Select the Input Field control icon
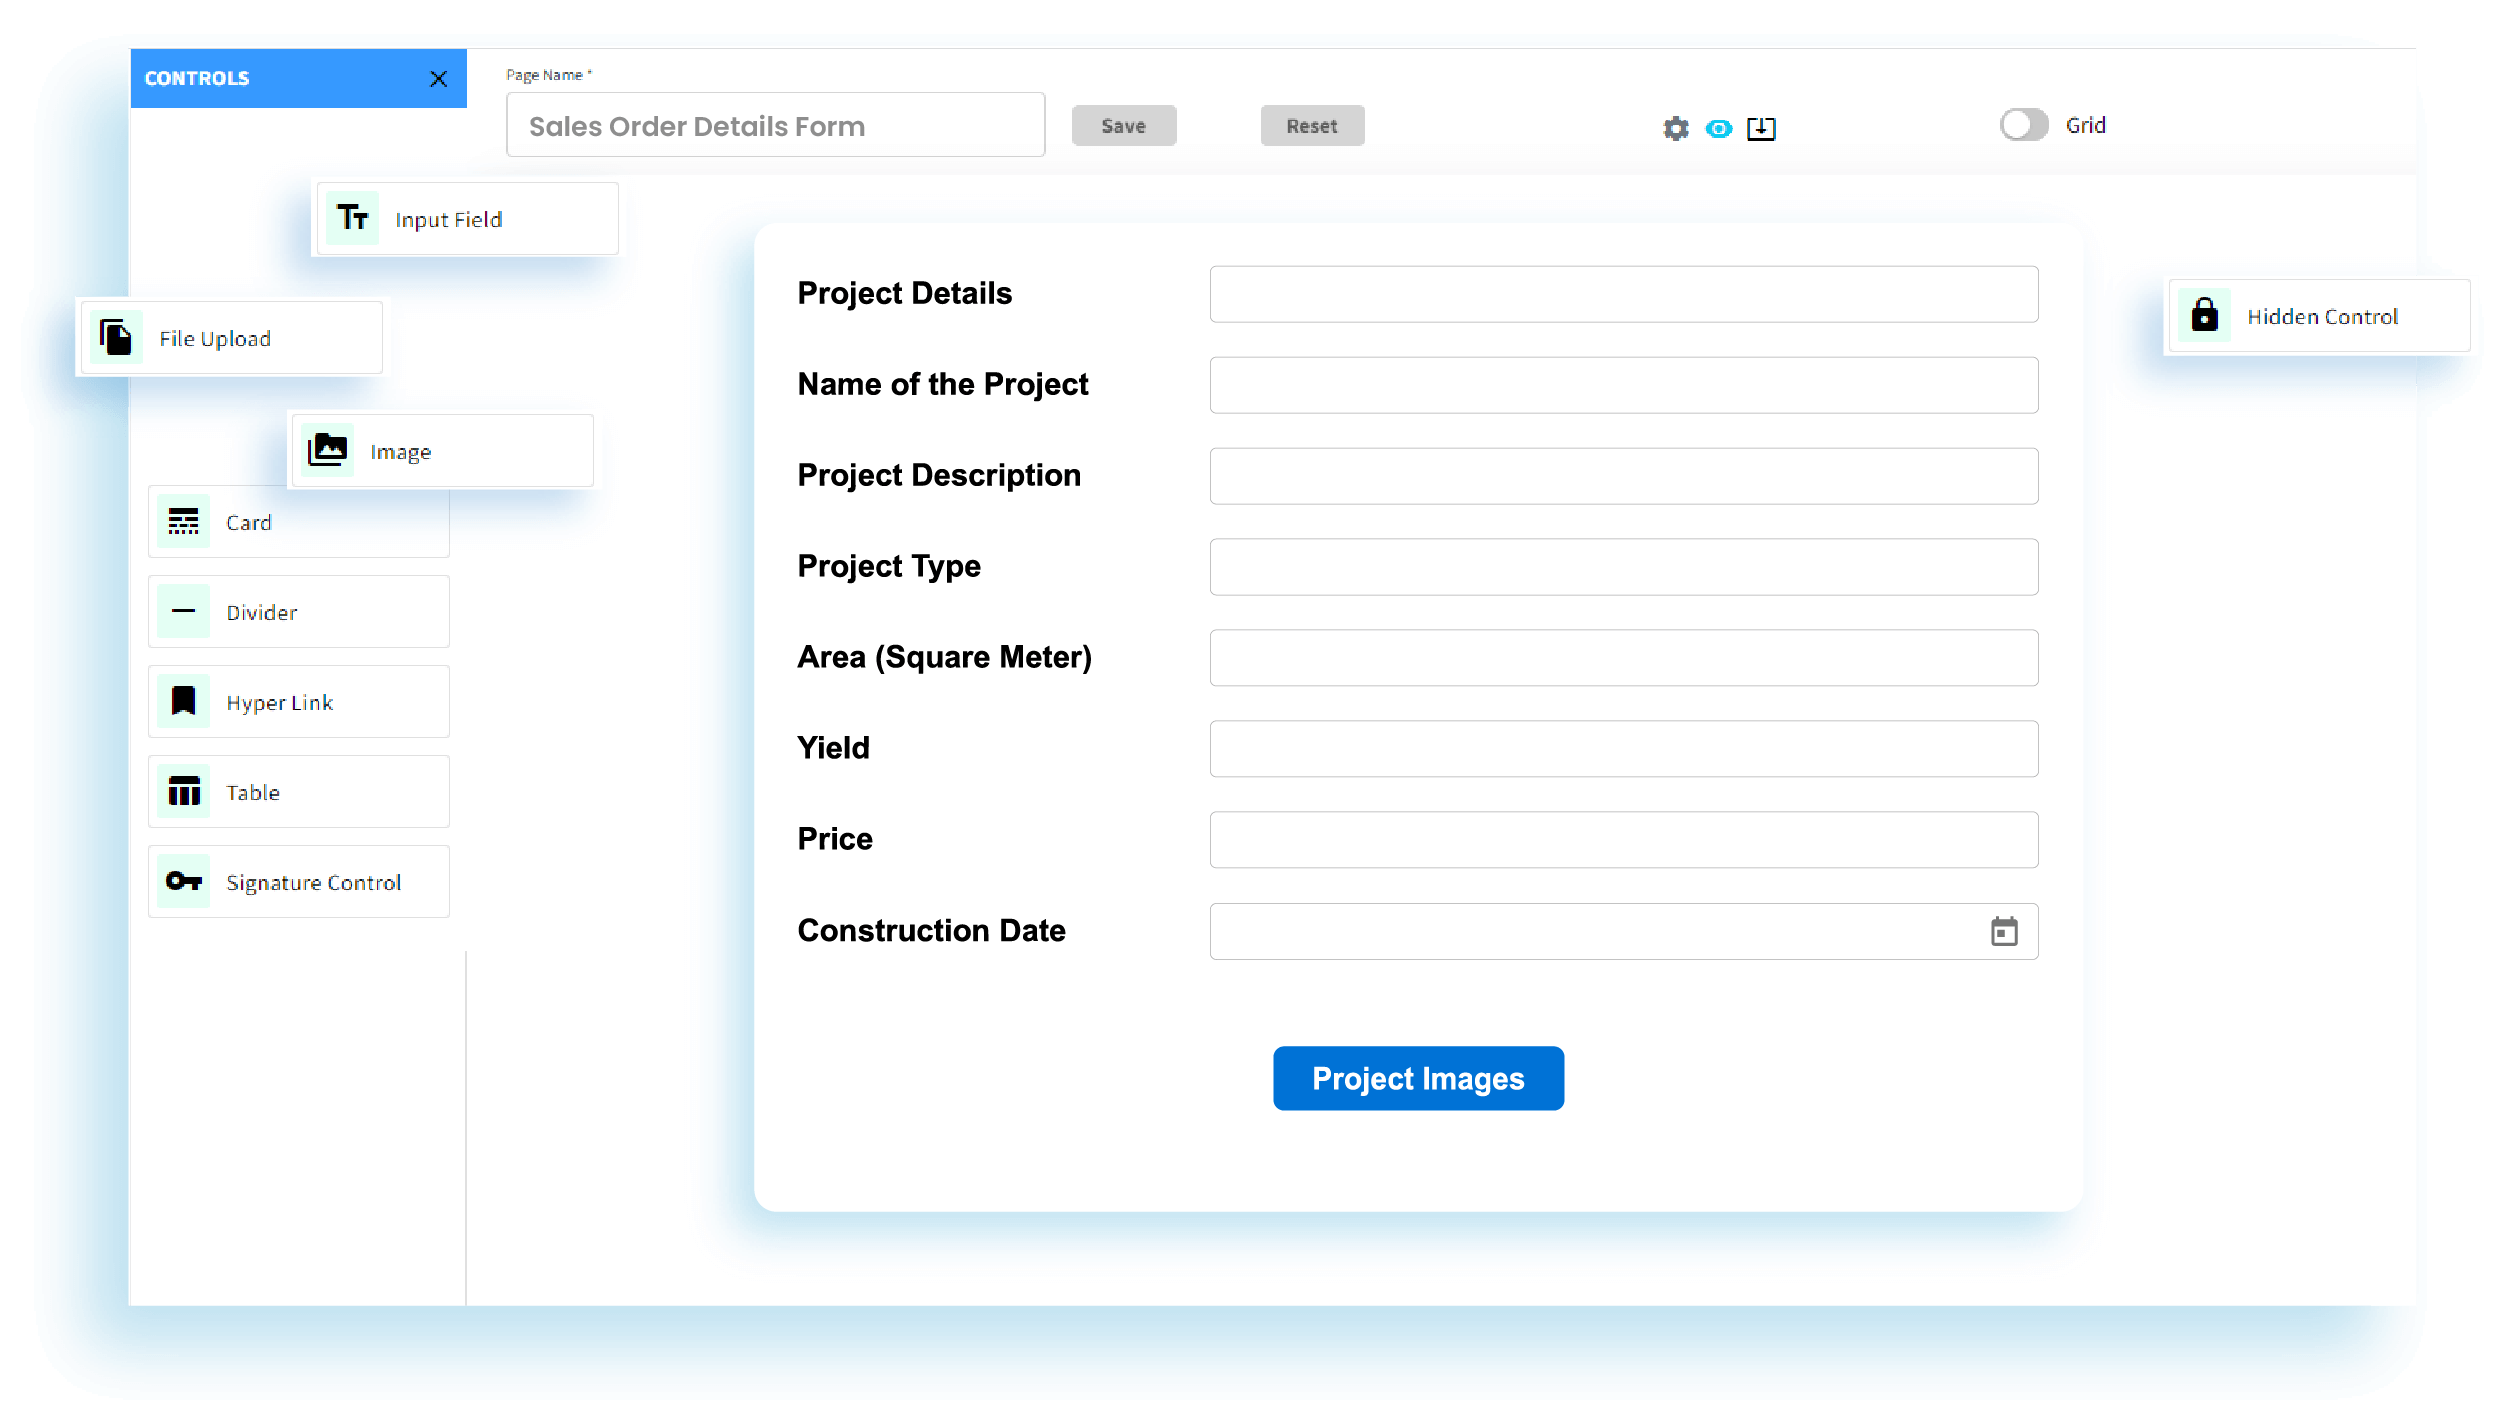Image resolution: width=2507 pixels, height=1417 pixels. (x=352, y=218)
